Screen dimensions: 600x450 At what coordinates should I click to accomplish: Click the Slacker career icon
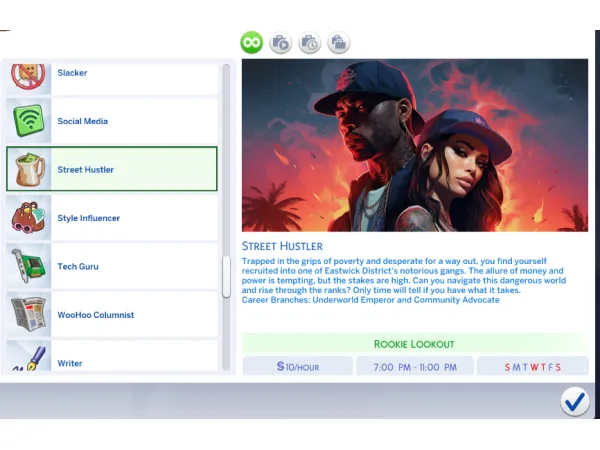point(32,76)
